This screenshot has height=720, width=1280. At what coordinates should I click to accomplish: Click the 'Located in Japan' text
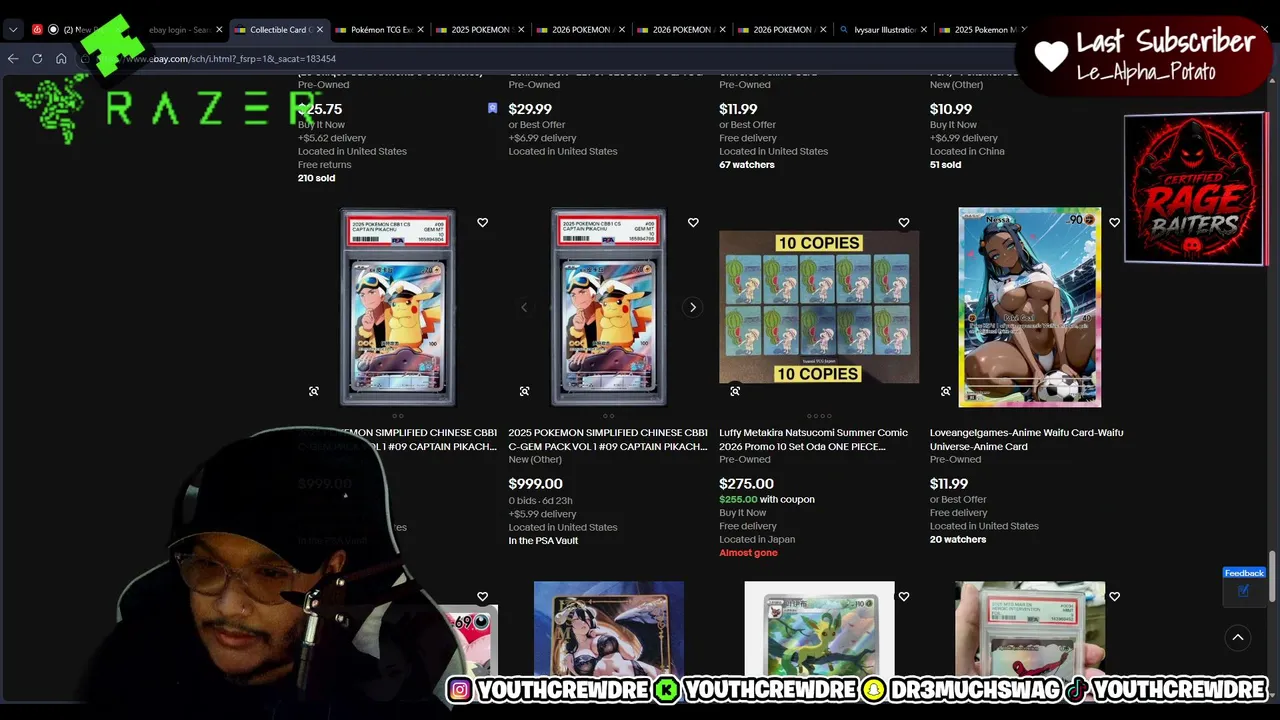click(757, 540)
